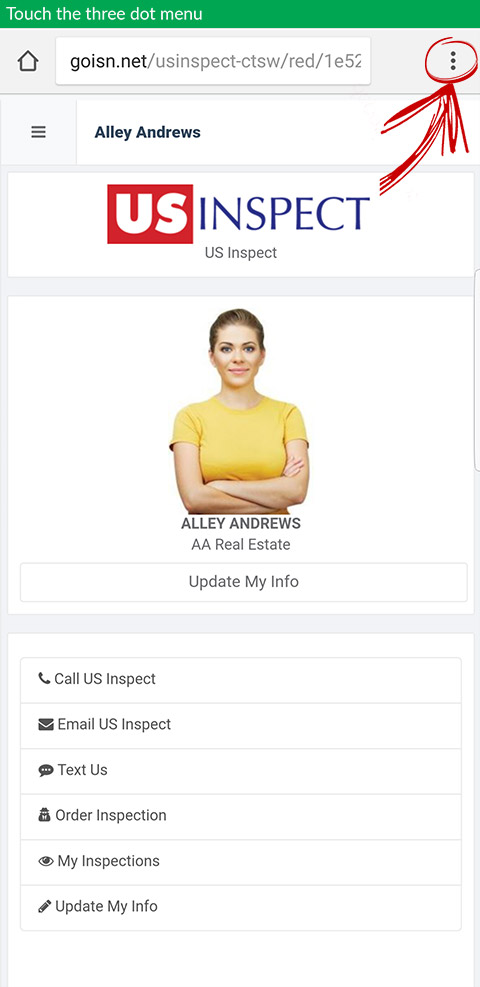The height and width of the screenshot is (987, 480).
Task: Tap the speech bubble icon for Text Us
Action: click(46, 770)
